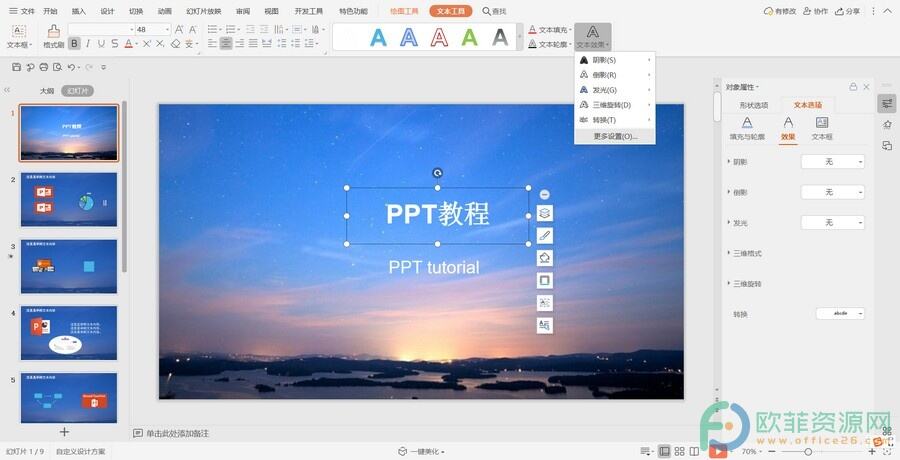Open the 阴影 dropdown in properties panel
This screenshot has width=900, height=460.
click(833, 162)
